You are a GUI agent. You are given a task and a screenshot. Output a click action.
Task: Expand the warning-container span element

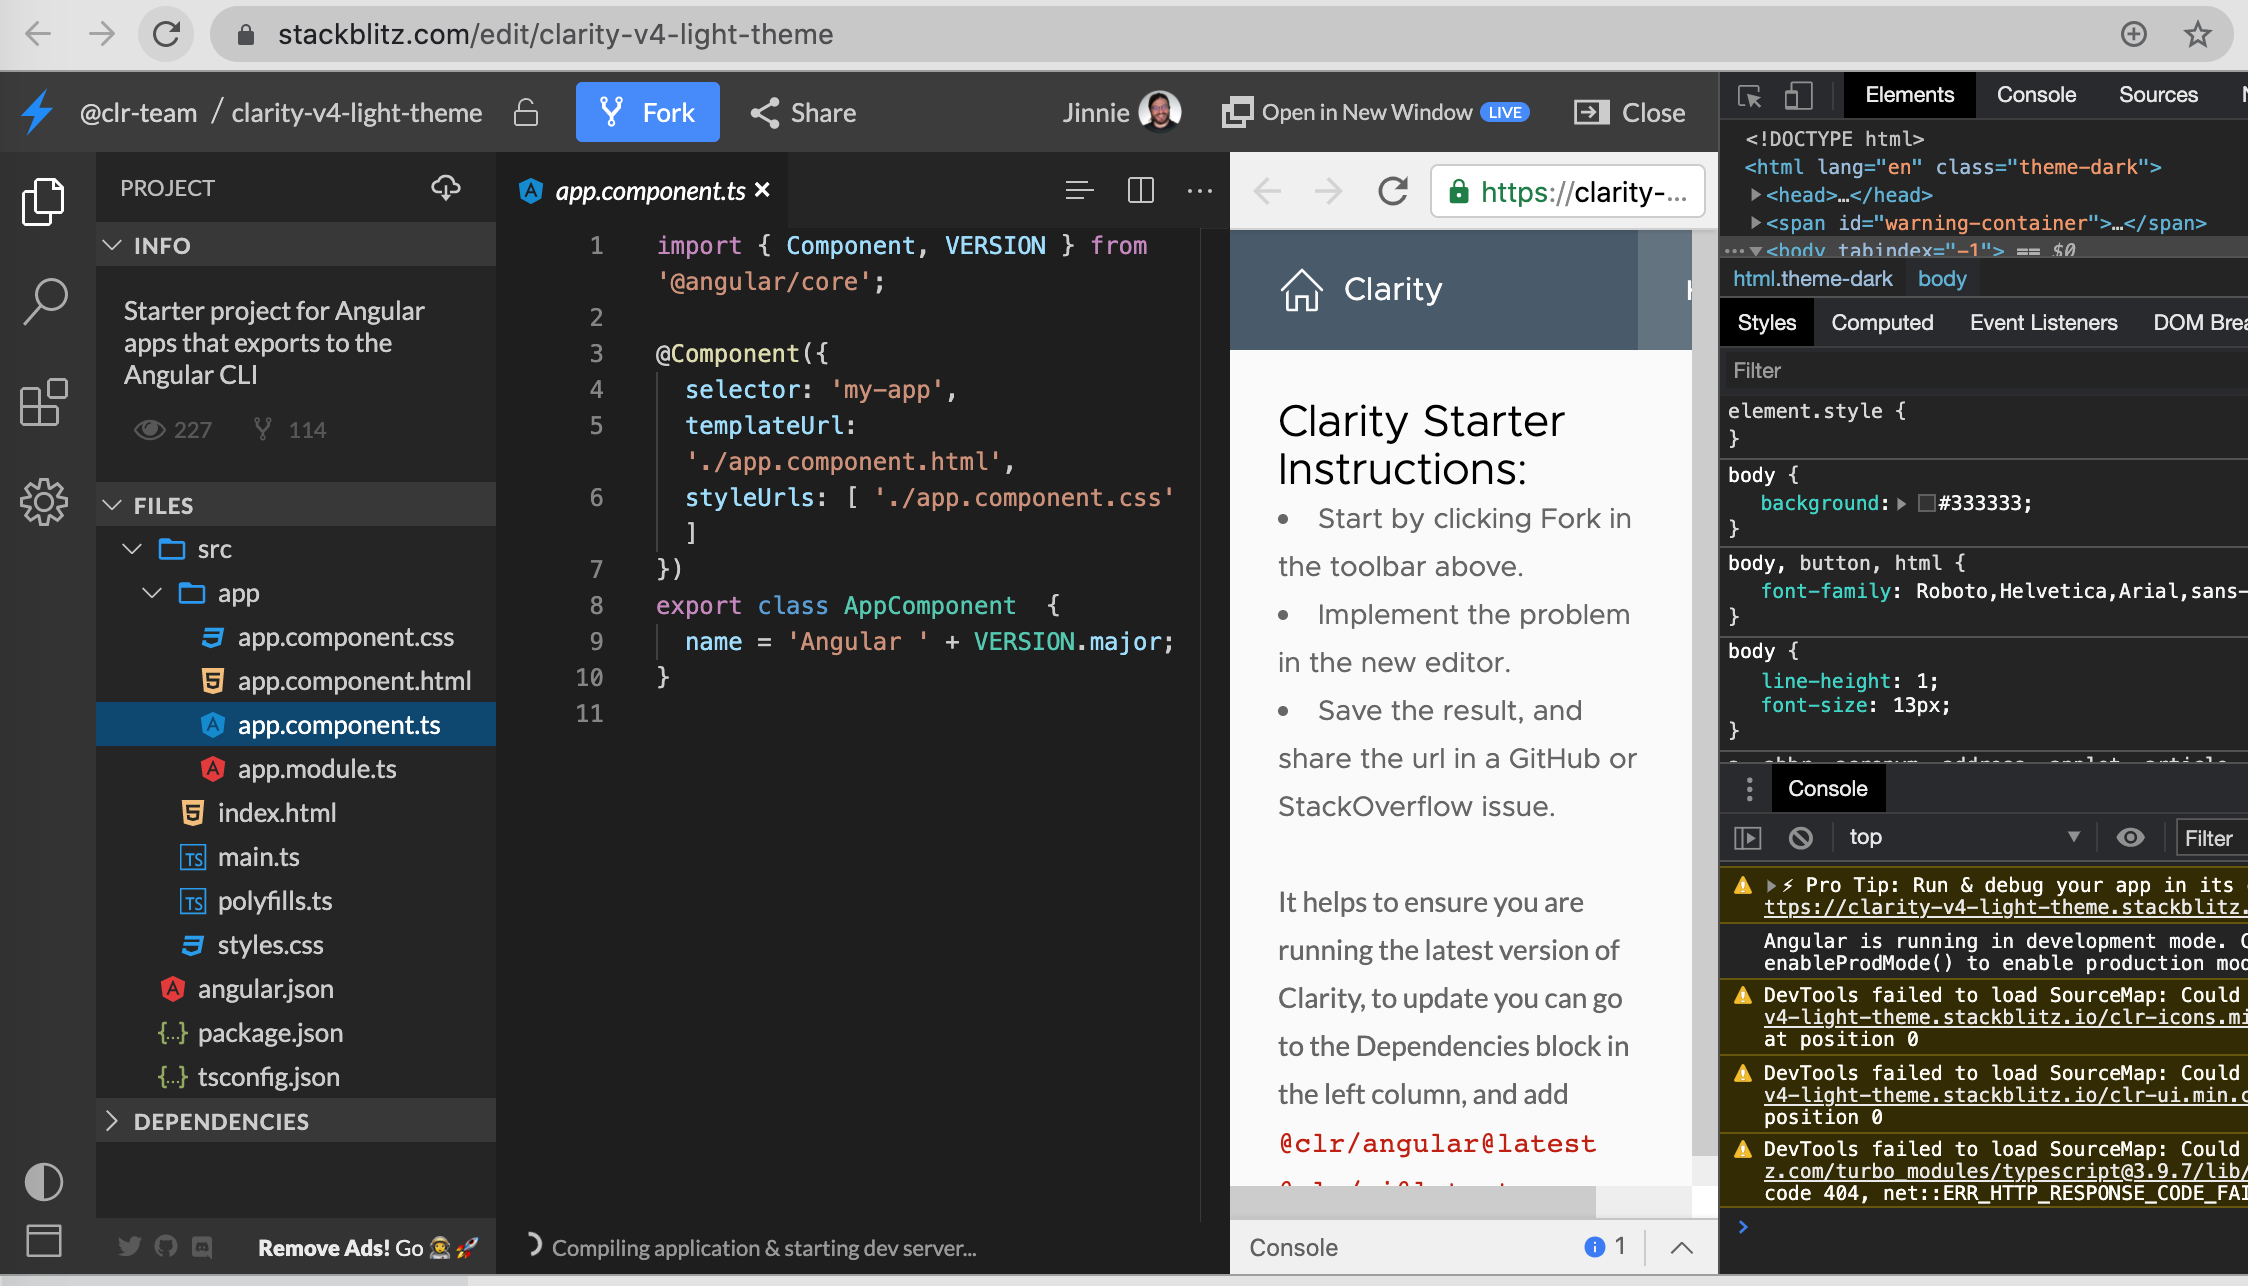(1755, 223)
